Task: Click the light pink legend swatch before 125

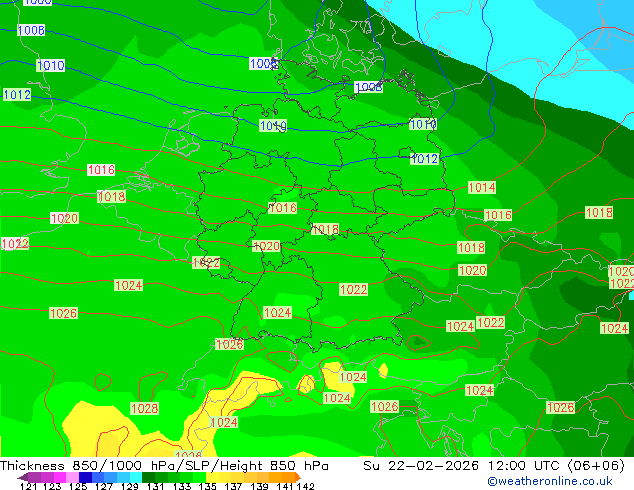Action: pos(72,477)
